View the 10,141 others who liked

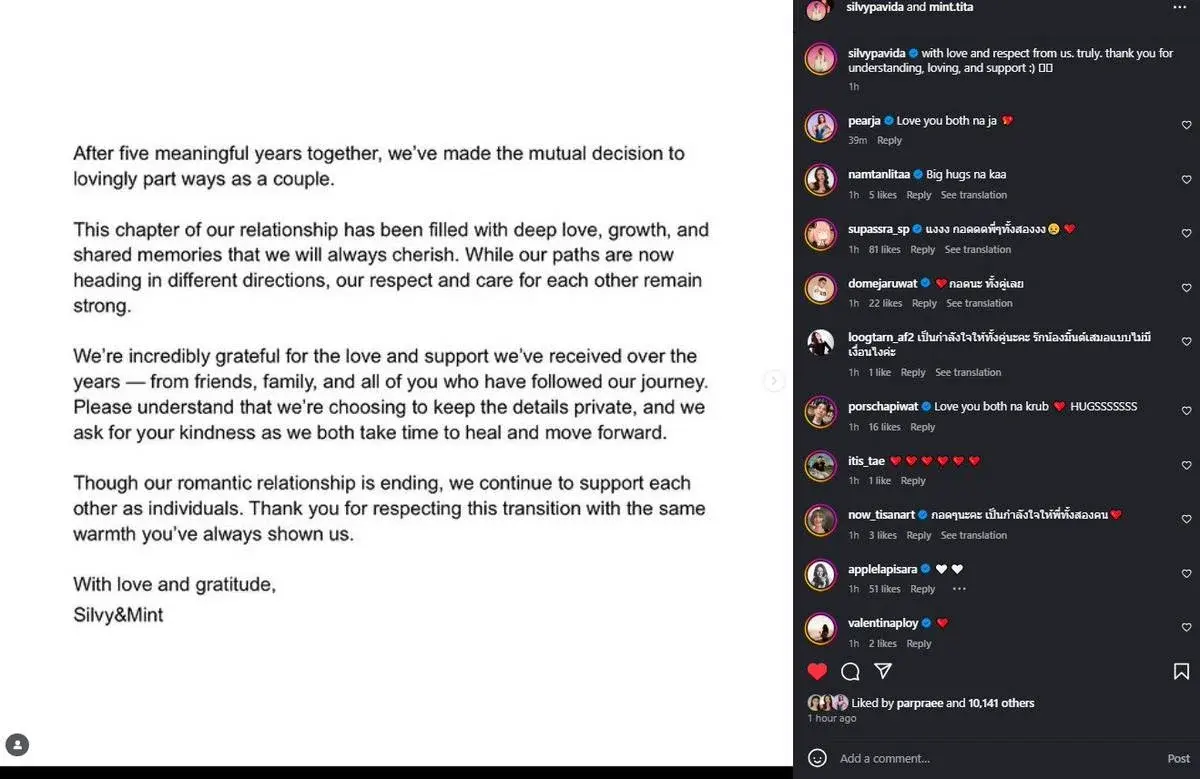click(x=1001, y=703)
